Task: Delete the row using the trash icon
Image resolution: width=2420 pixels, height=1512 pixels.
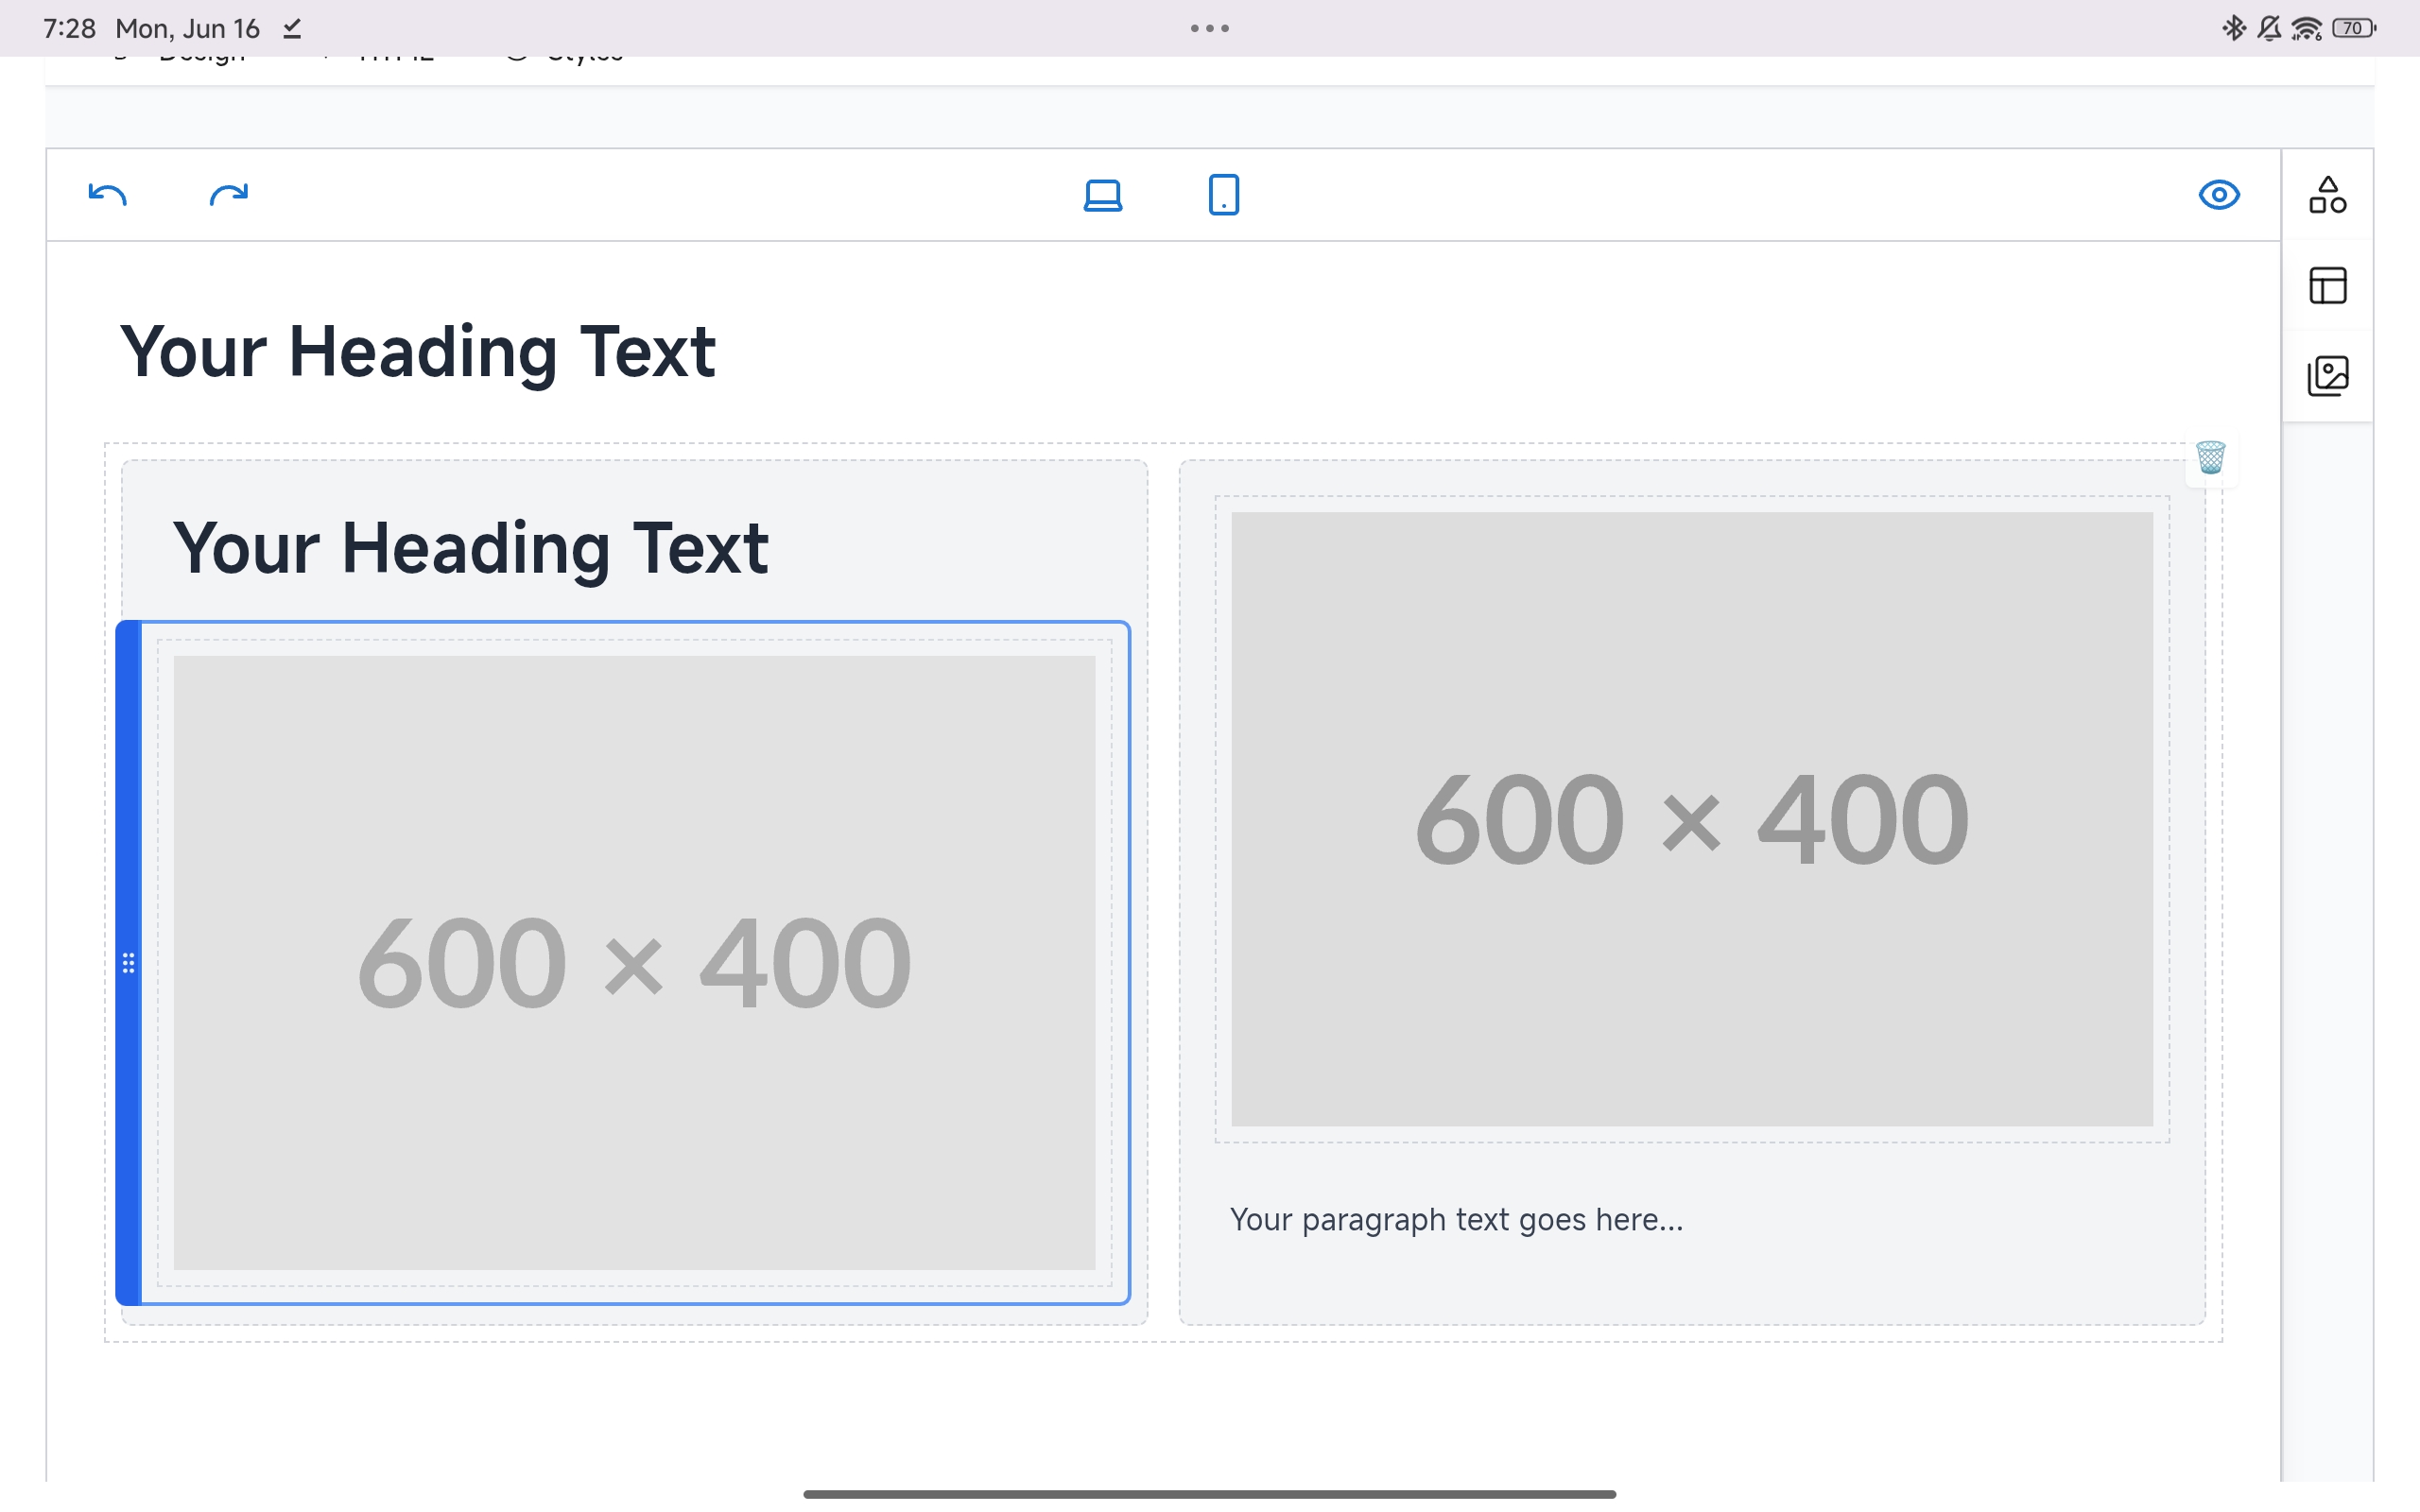Action: [x=2209, y=458]
